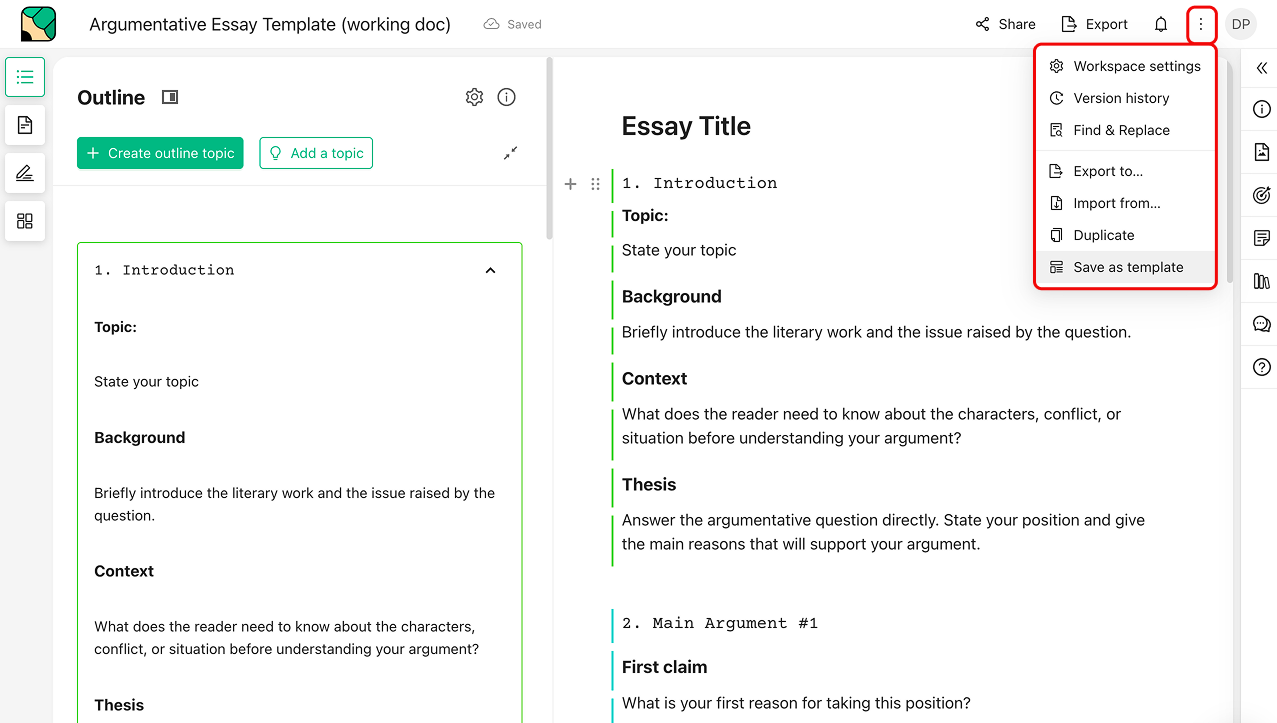Open the document page icon in left sidebar

coord(25,125)
